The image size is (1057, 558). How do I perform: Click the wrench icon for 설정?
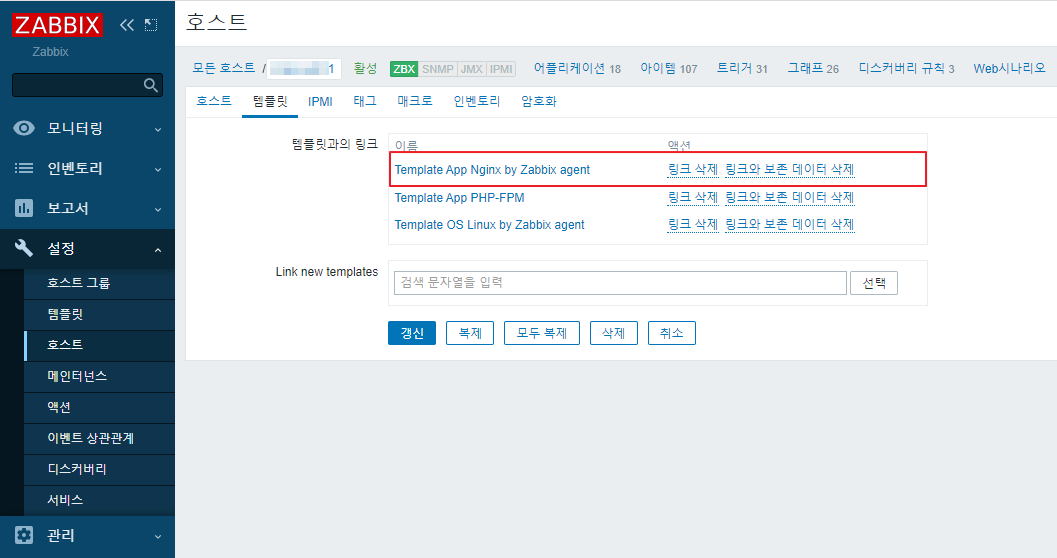(24, 248)
